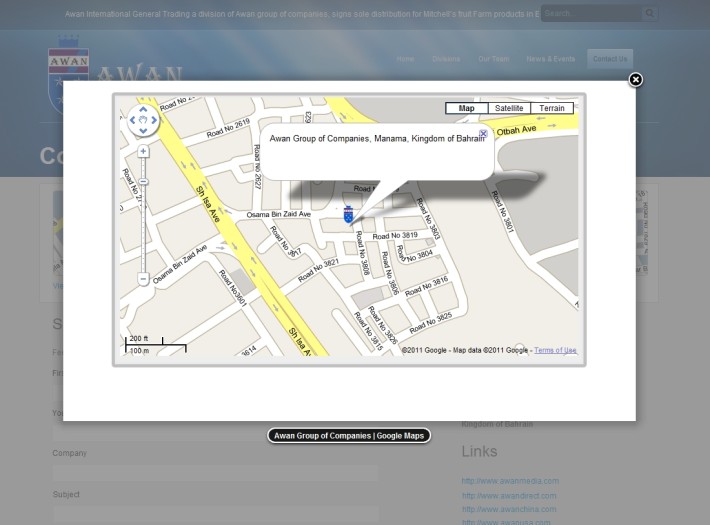Click the map zoom out minus button
The height and width of the screenshot is (525, 710).
click(144, 279)
